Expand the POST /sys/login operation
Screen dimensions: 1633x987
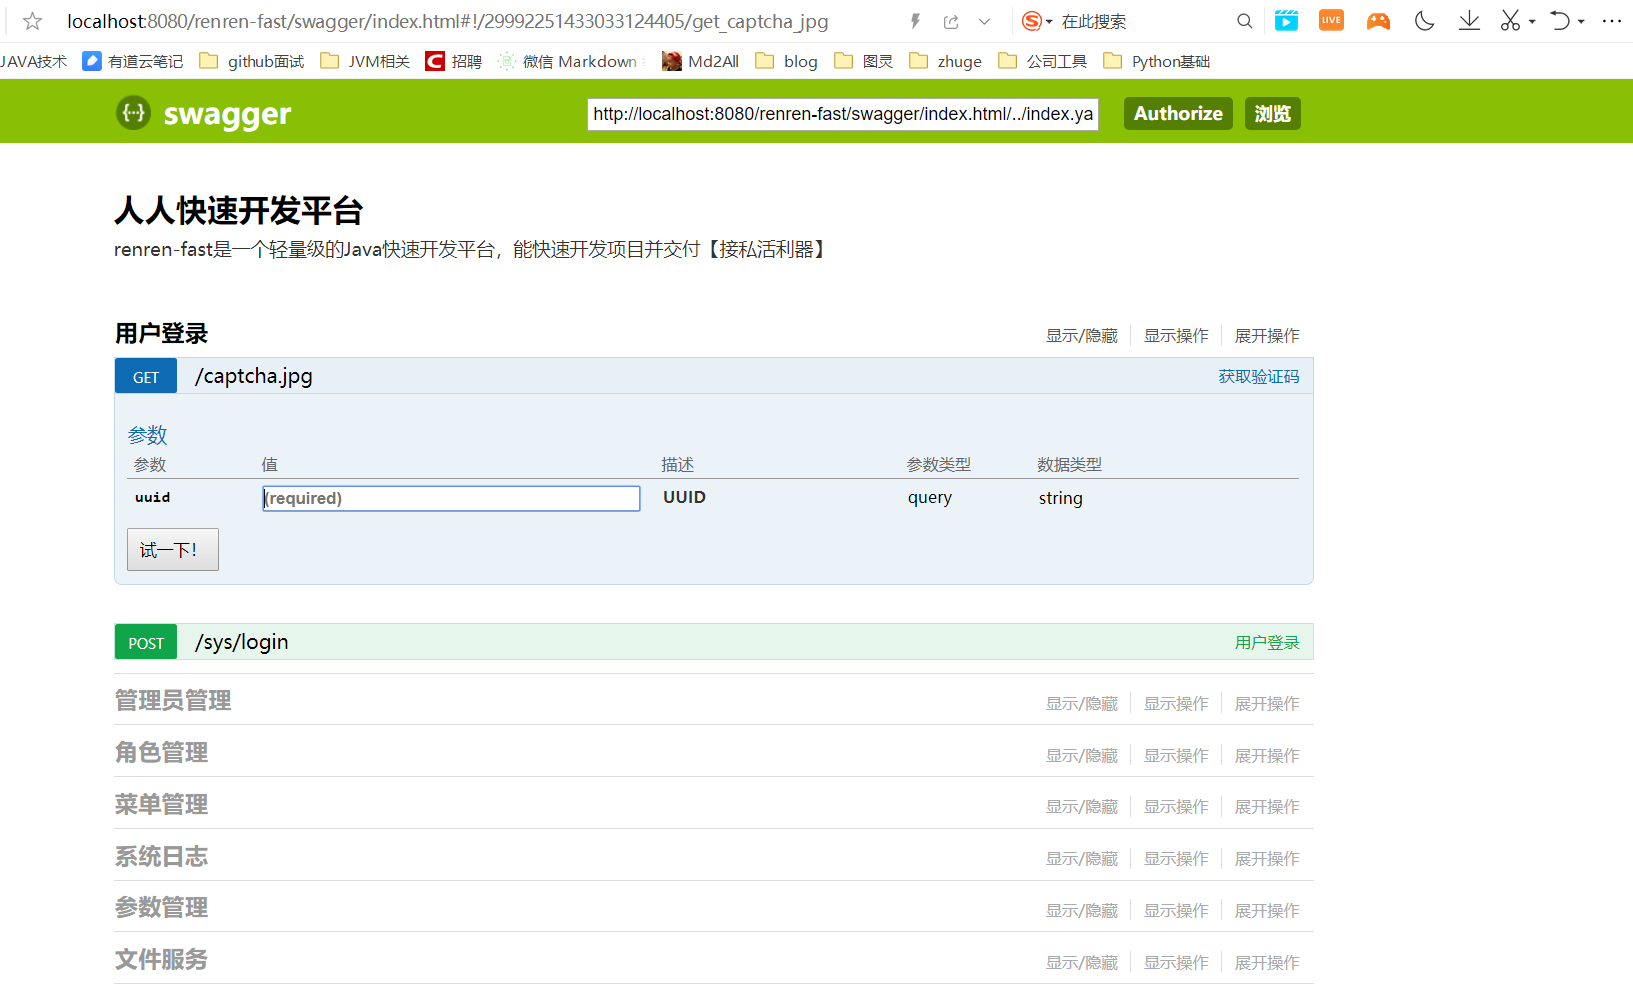tap(242, 643)
